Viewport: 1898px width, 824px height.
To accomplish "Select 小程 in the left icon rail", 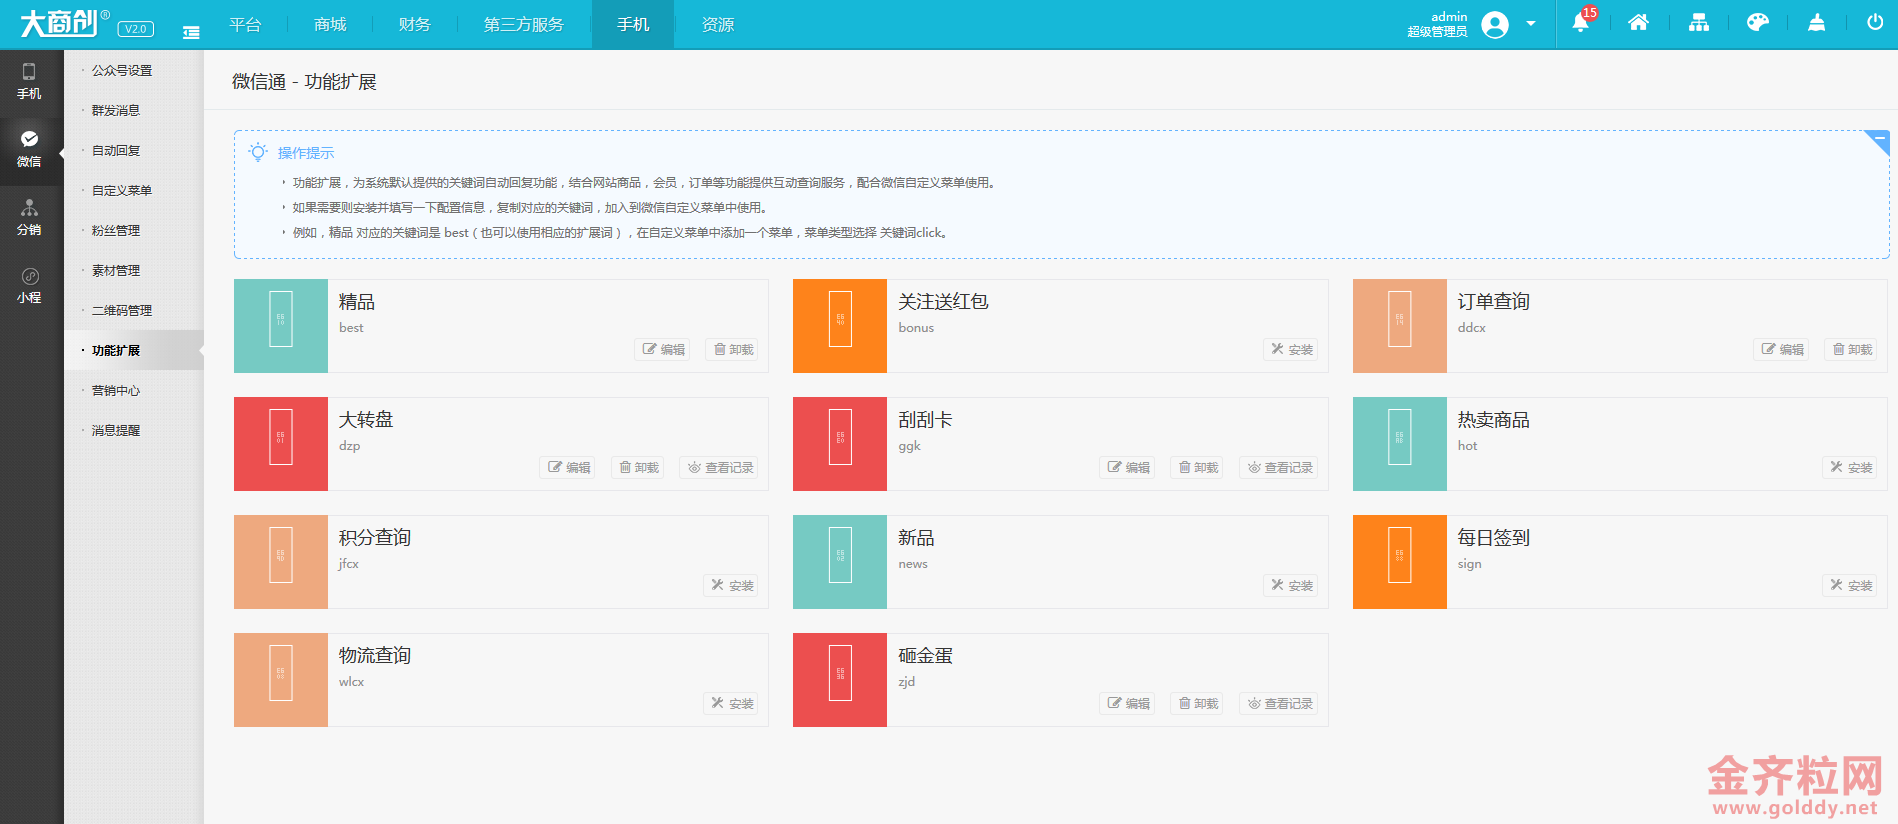I will point(29,285).
